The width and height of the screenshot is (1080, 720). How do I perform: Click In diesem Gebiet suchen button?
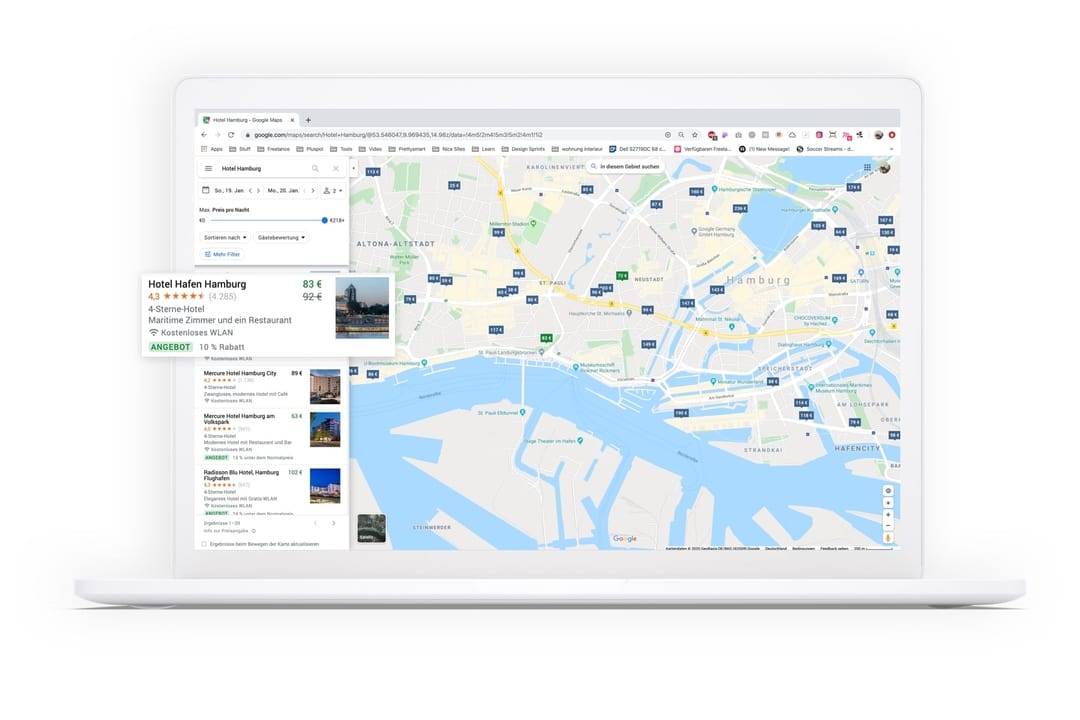[x=625, y=167]
